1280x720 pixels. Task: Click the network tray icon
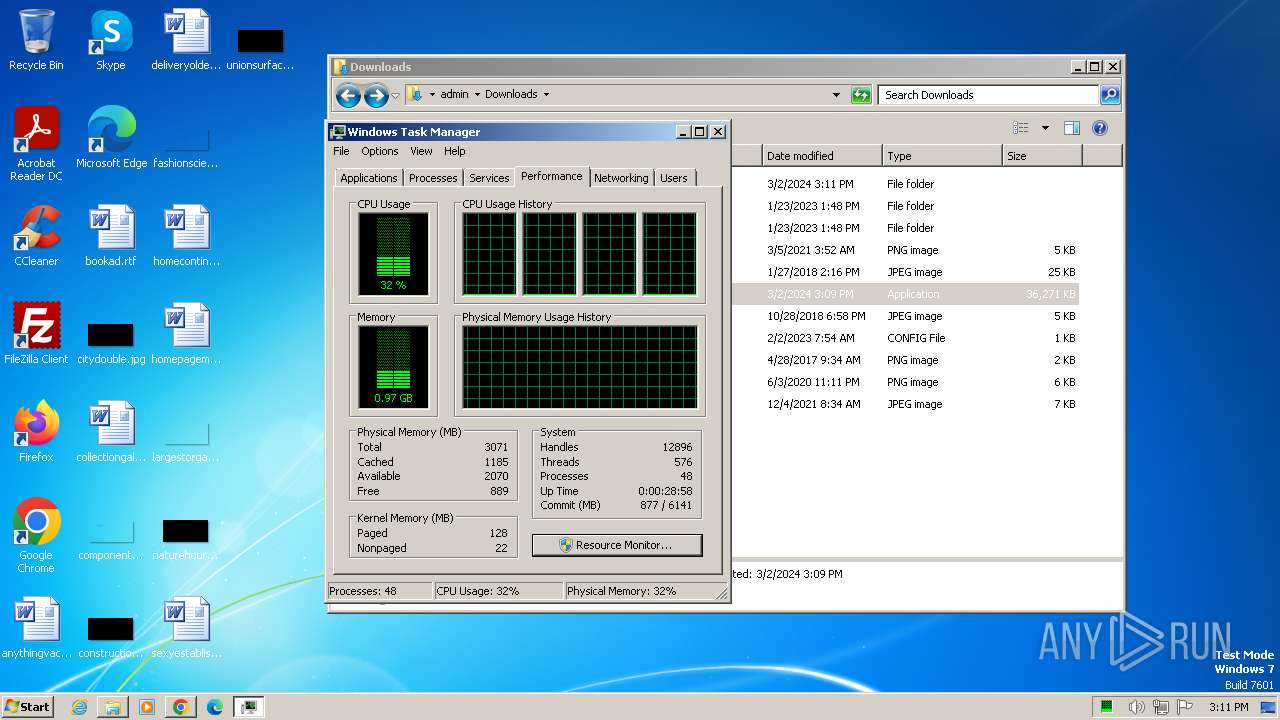click(x=1161, y=707)
